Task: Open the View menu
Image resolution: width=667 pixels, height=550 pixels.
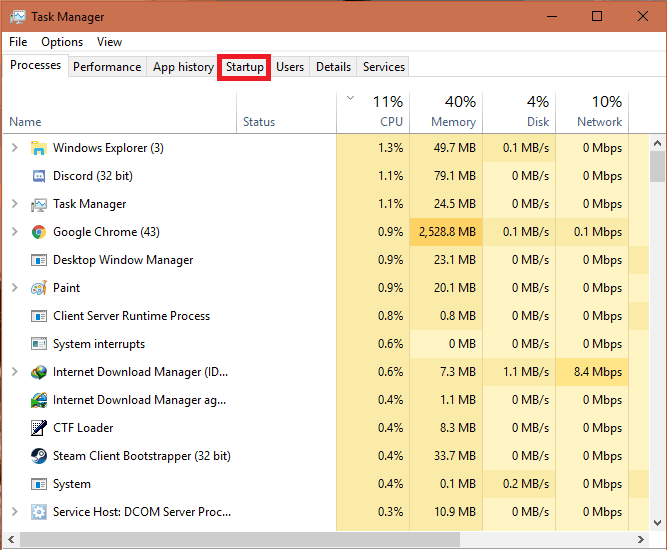Action: 109,42
